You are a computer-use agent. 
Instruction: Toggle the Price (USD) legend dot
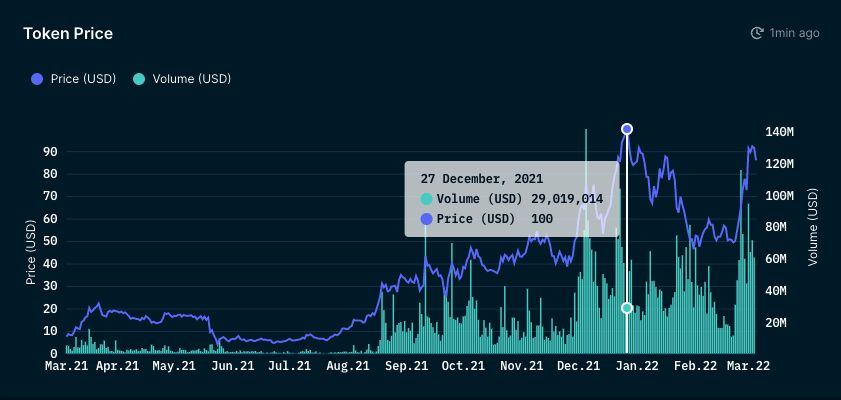[37, 79]
